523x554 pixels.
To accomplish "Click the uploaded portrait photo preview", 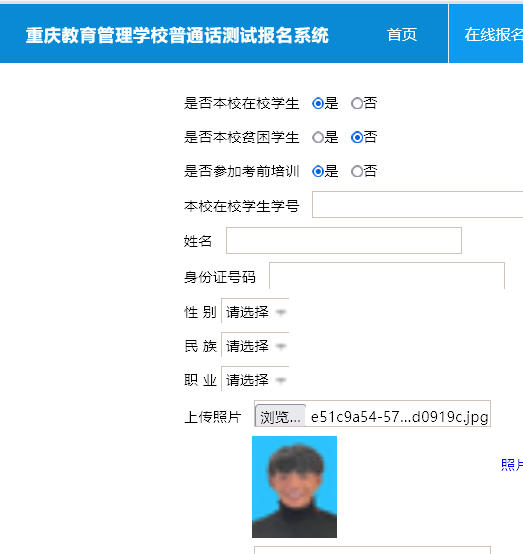I will 294,487.
